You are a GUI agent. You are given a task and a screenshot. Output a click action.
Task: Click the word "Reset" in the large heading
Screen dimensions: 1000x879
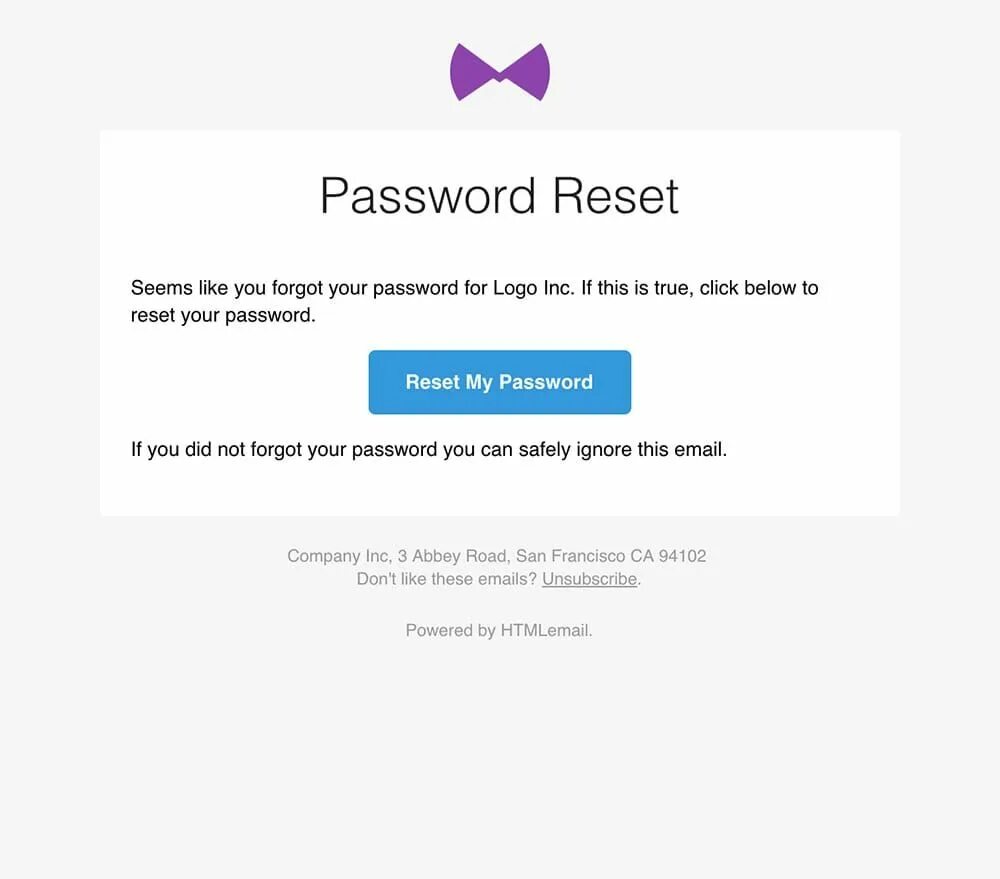[615, 196]
